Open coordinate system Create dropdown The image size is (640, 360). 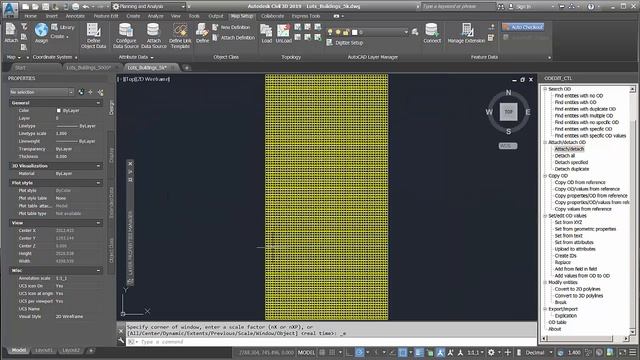point(60,37)
